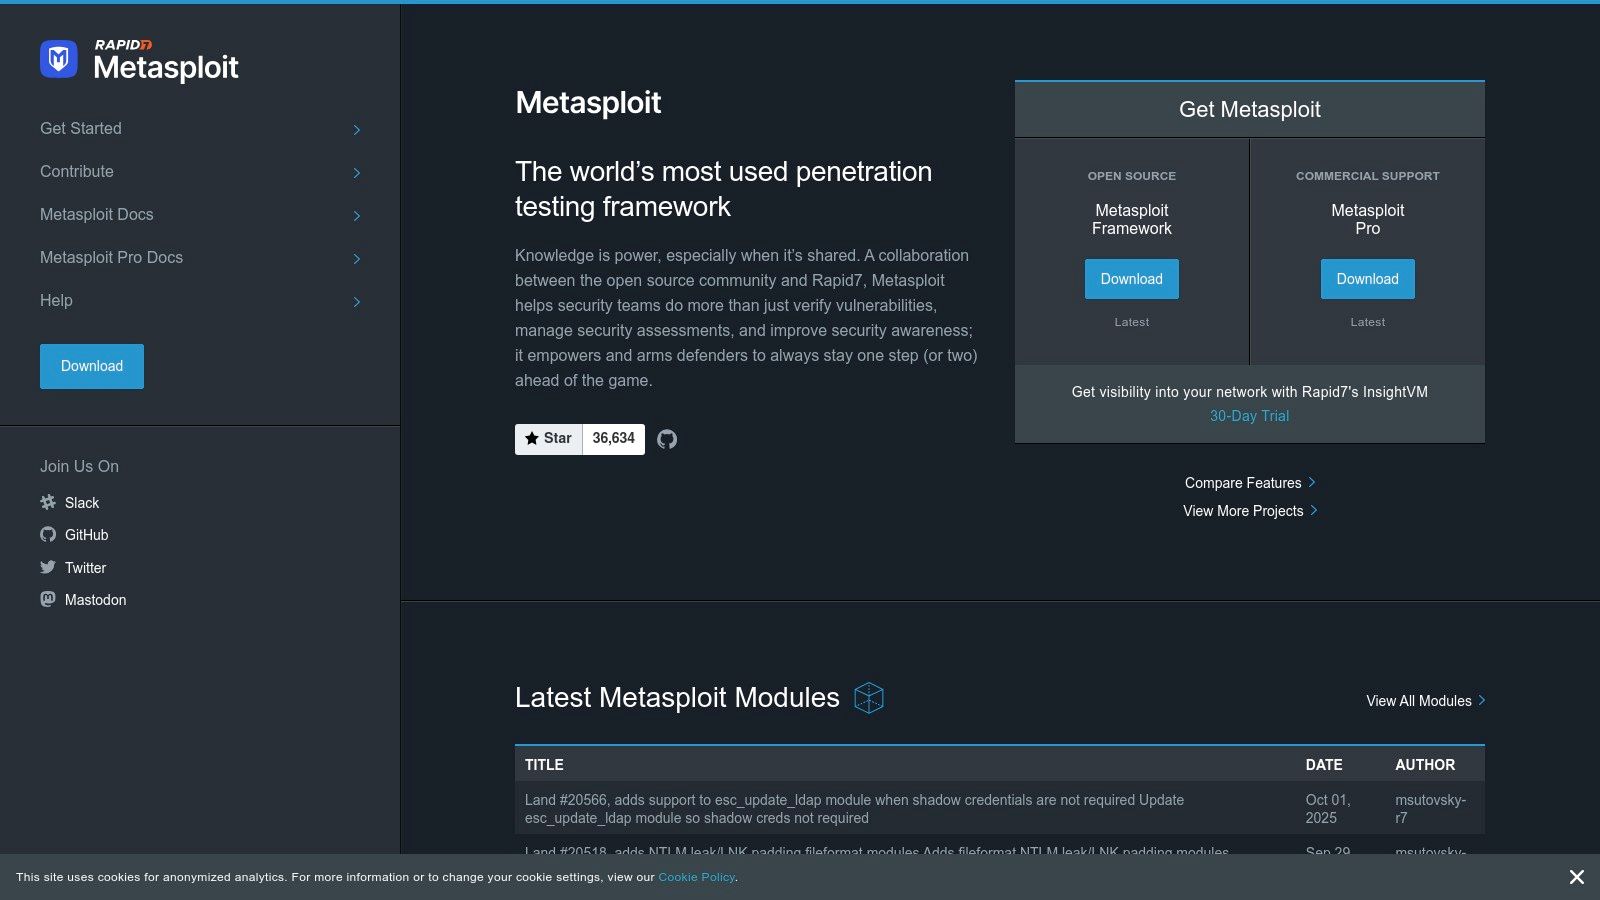Download Metasploit Framework open source

tap(1132, 279)
